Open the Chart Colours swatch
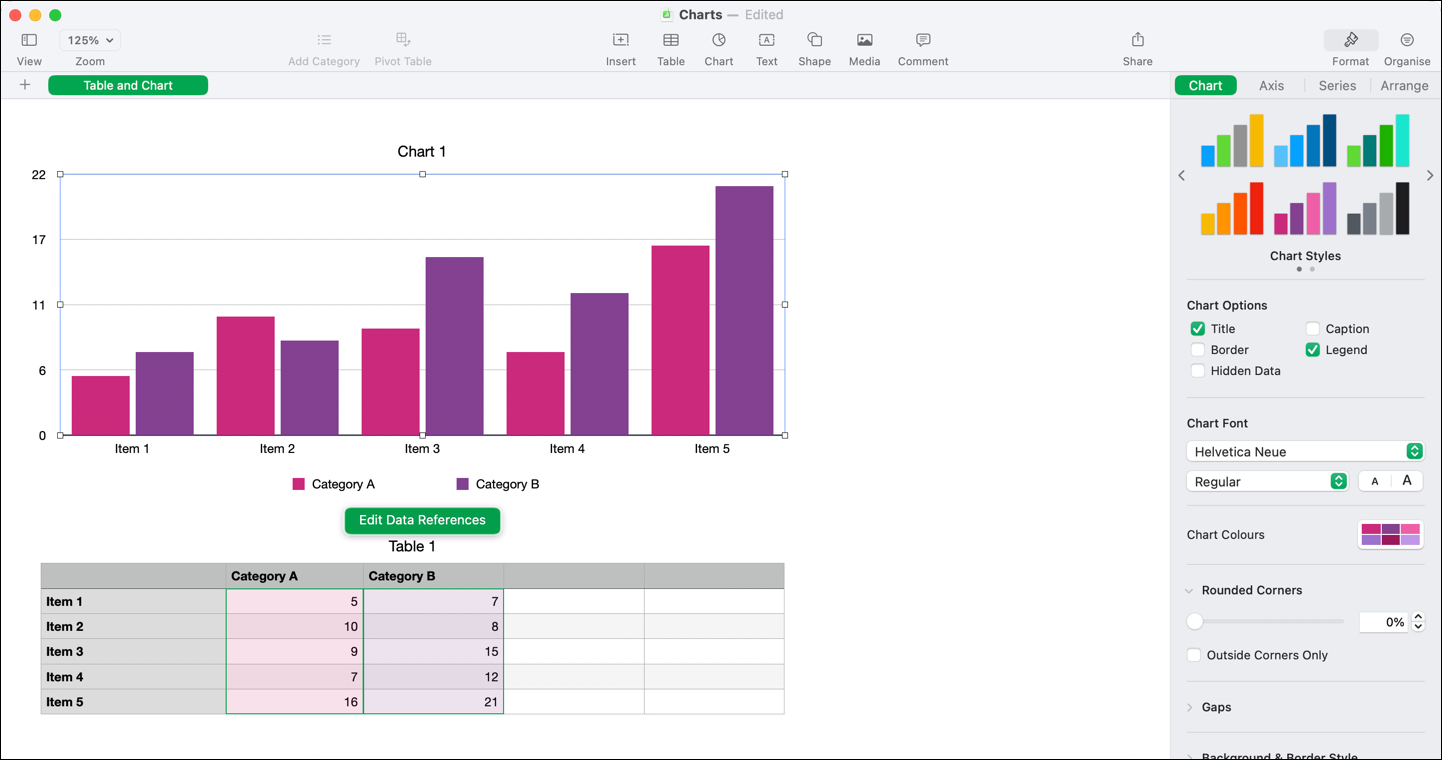Image resolution: width=1442 pixels, height=760 pixels. click(x=1390, y=535)
